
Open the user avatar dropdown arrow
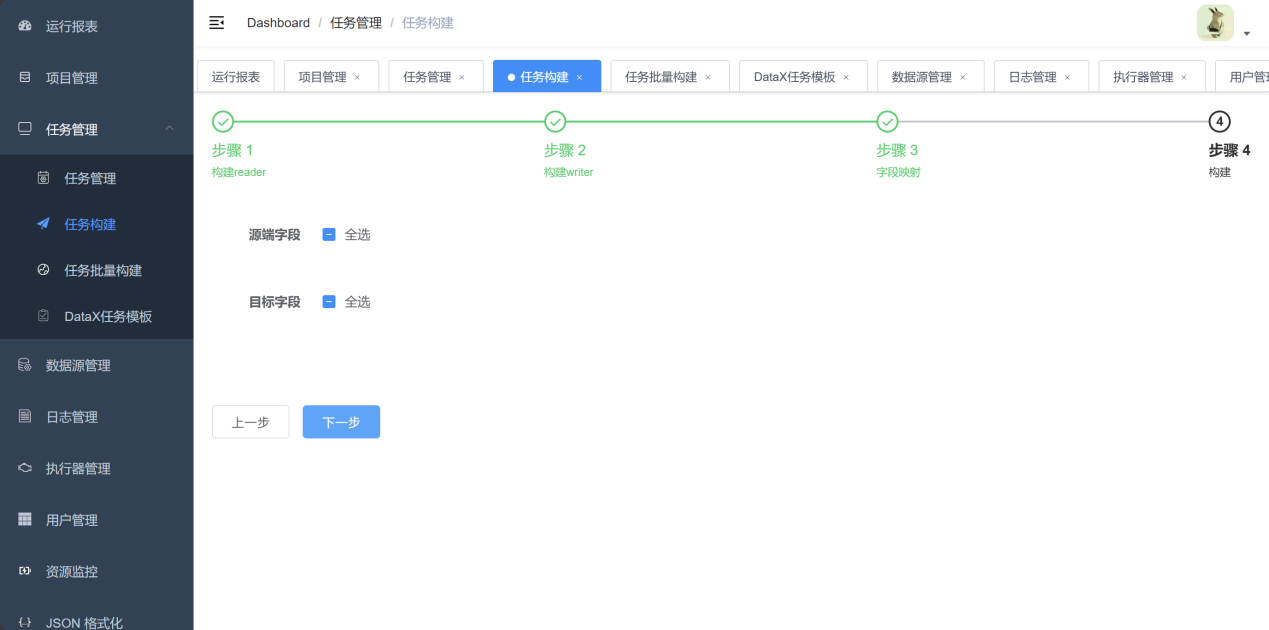coord(1247,34)
